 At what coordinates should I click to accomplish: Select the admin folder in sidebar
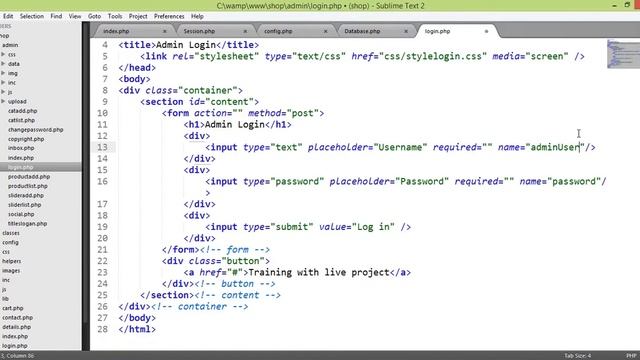(x=10, y=45)
